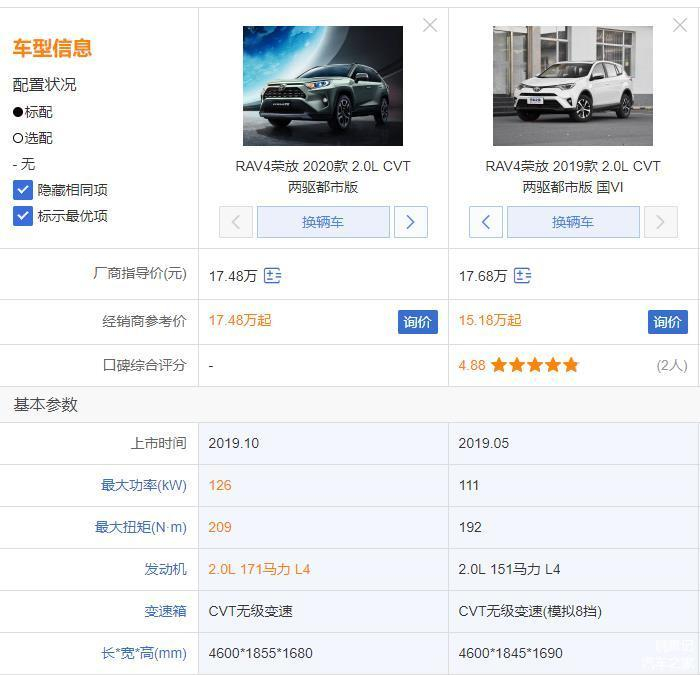
Task: Click the 126 max power value
Action: 220,485
